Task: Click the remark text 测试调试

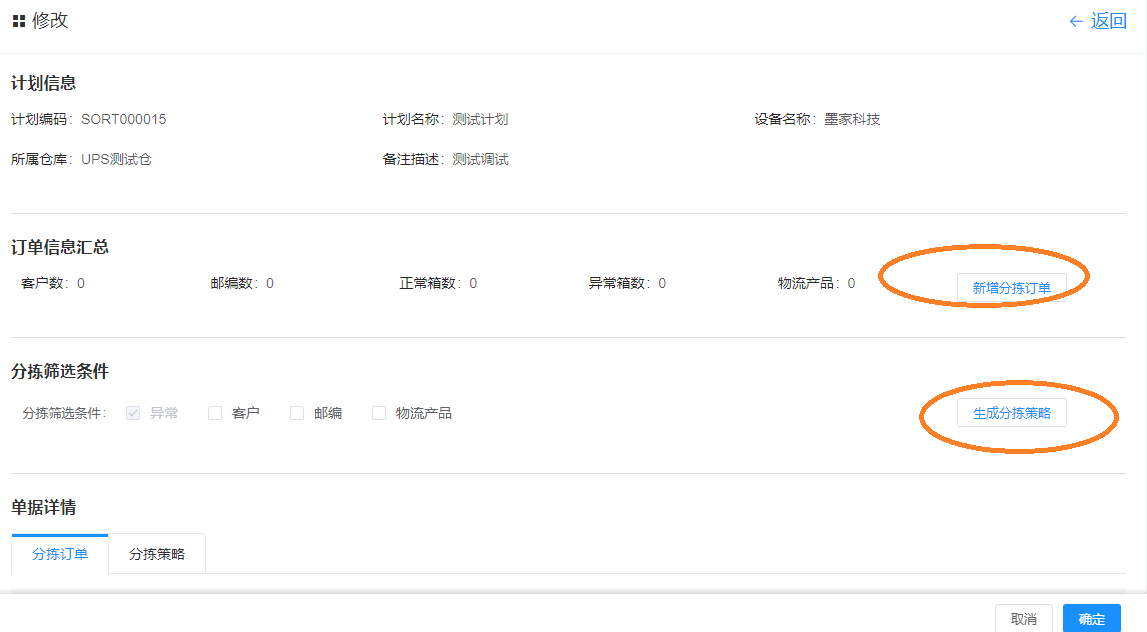Action: coord(480,159)
